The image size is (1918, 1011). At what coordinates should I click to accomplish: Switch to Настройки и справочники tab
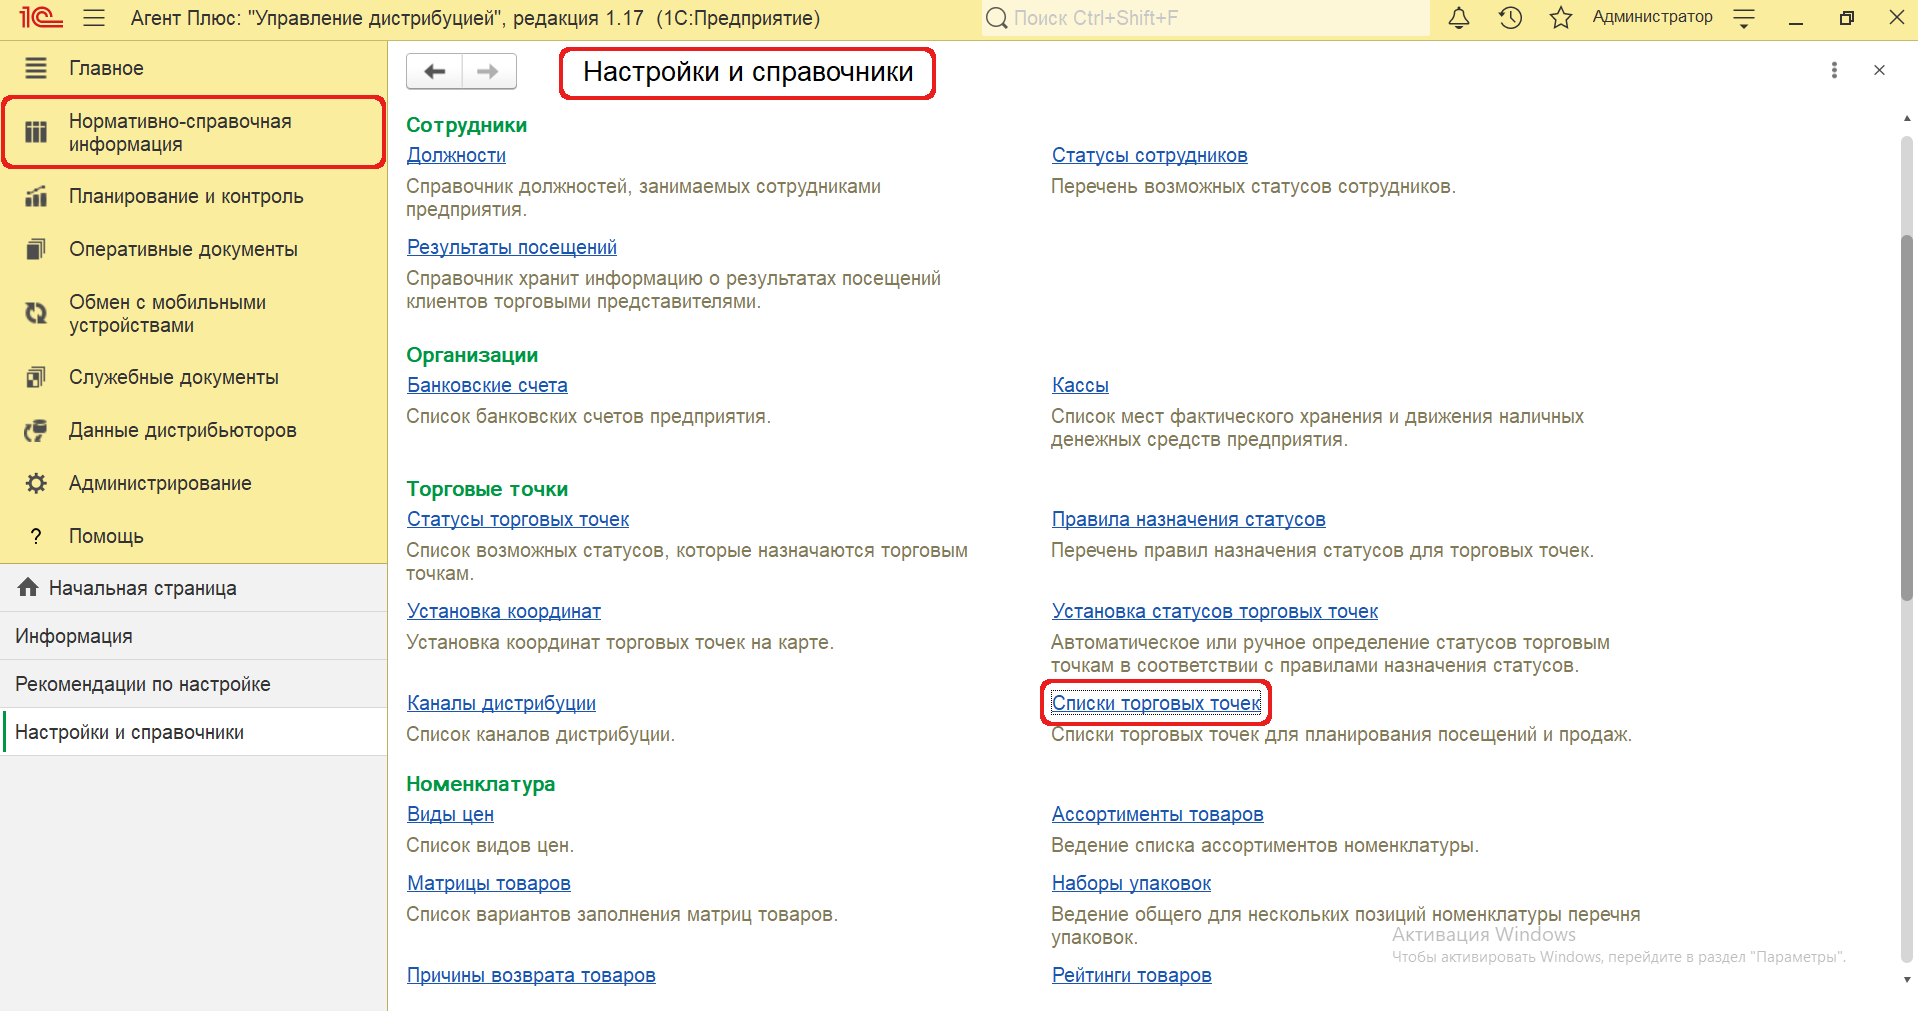point(193,732)
